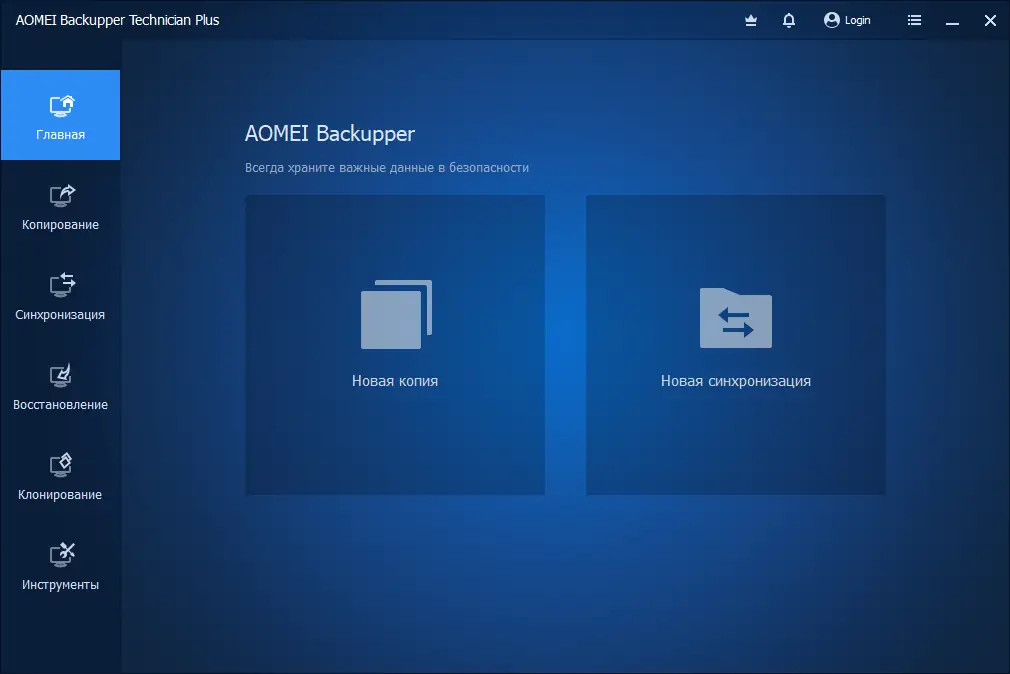
Task: Open the Клонирование disk clone icon
Action: coord(60,464)
